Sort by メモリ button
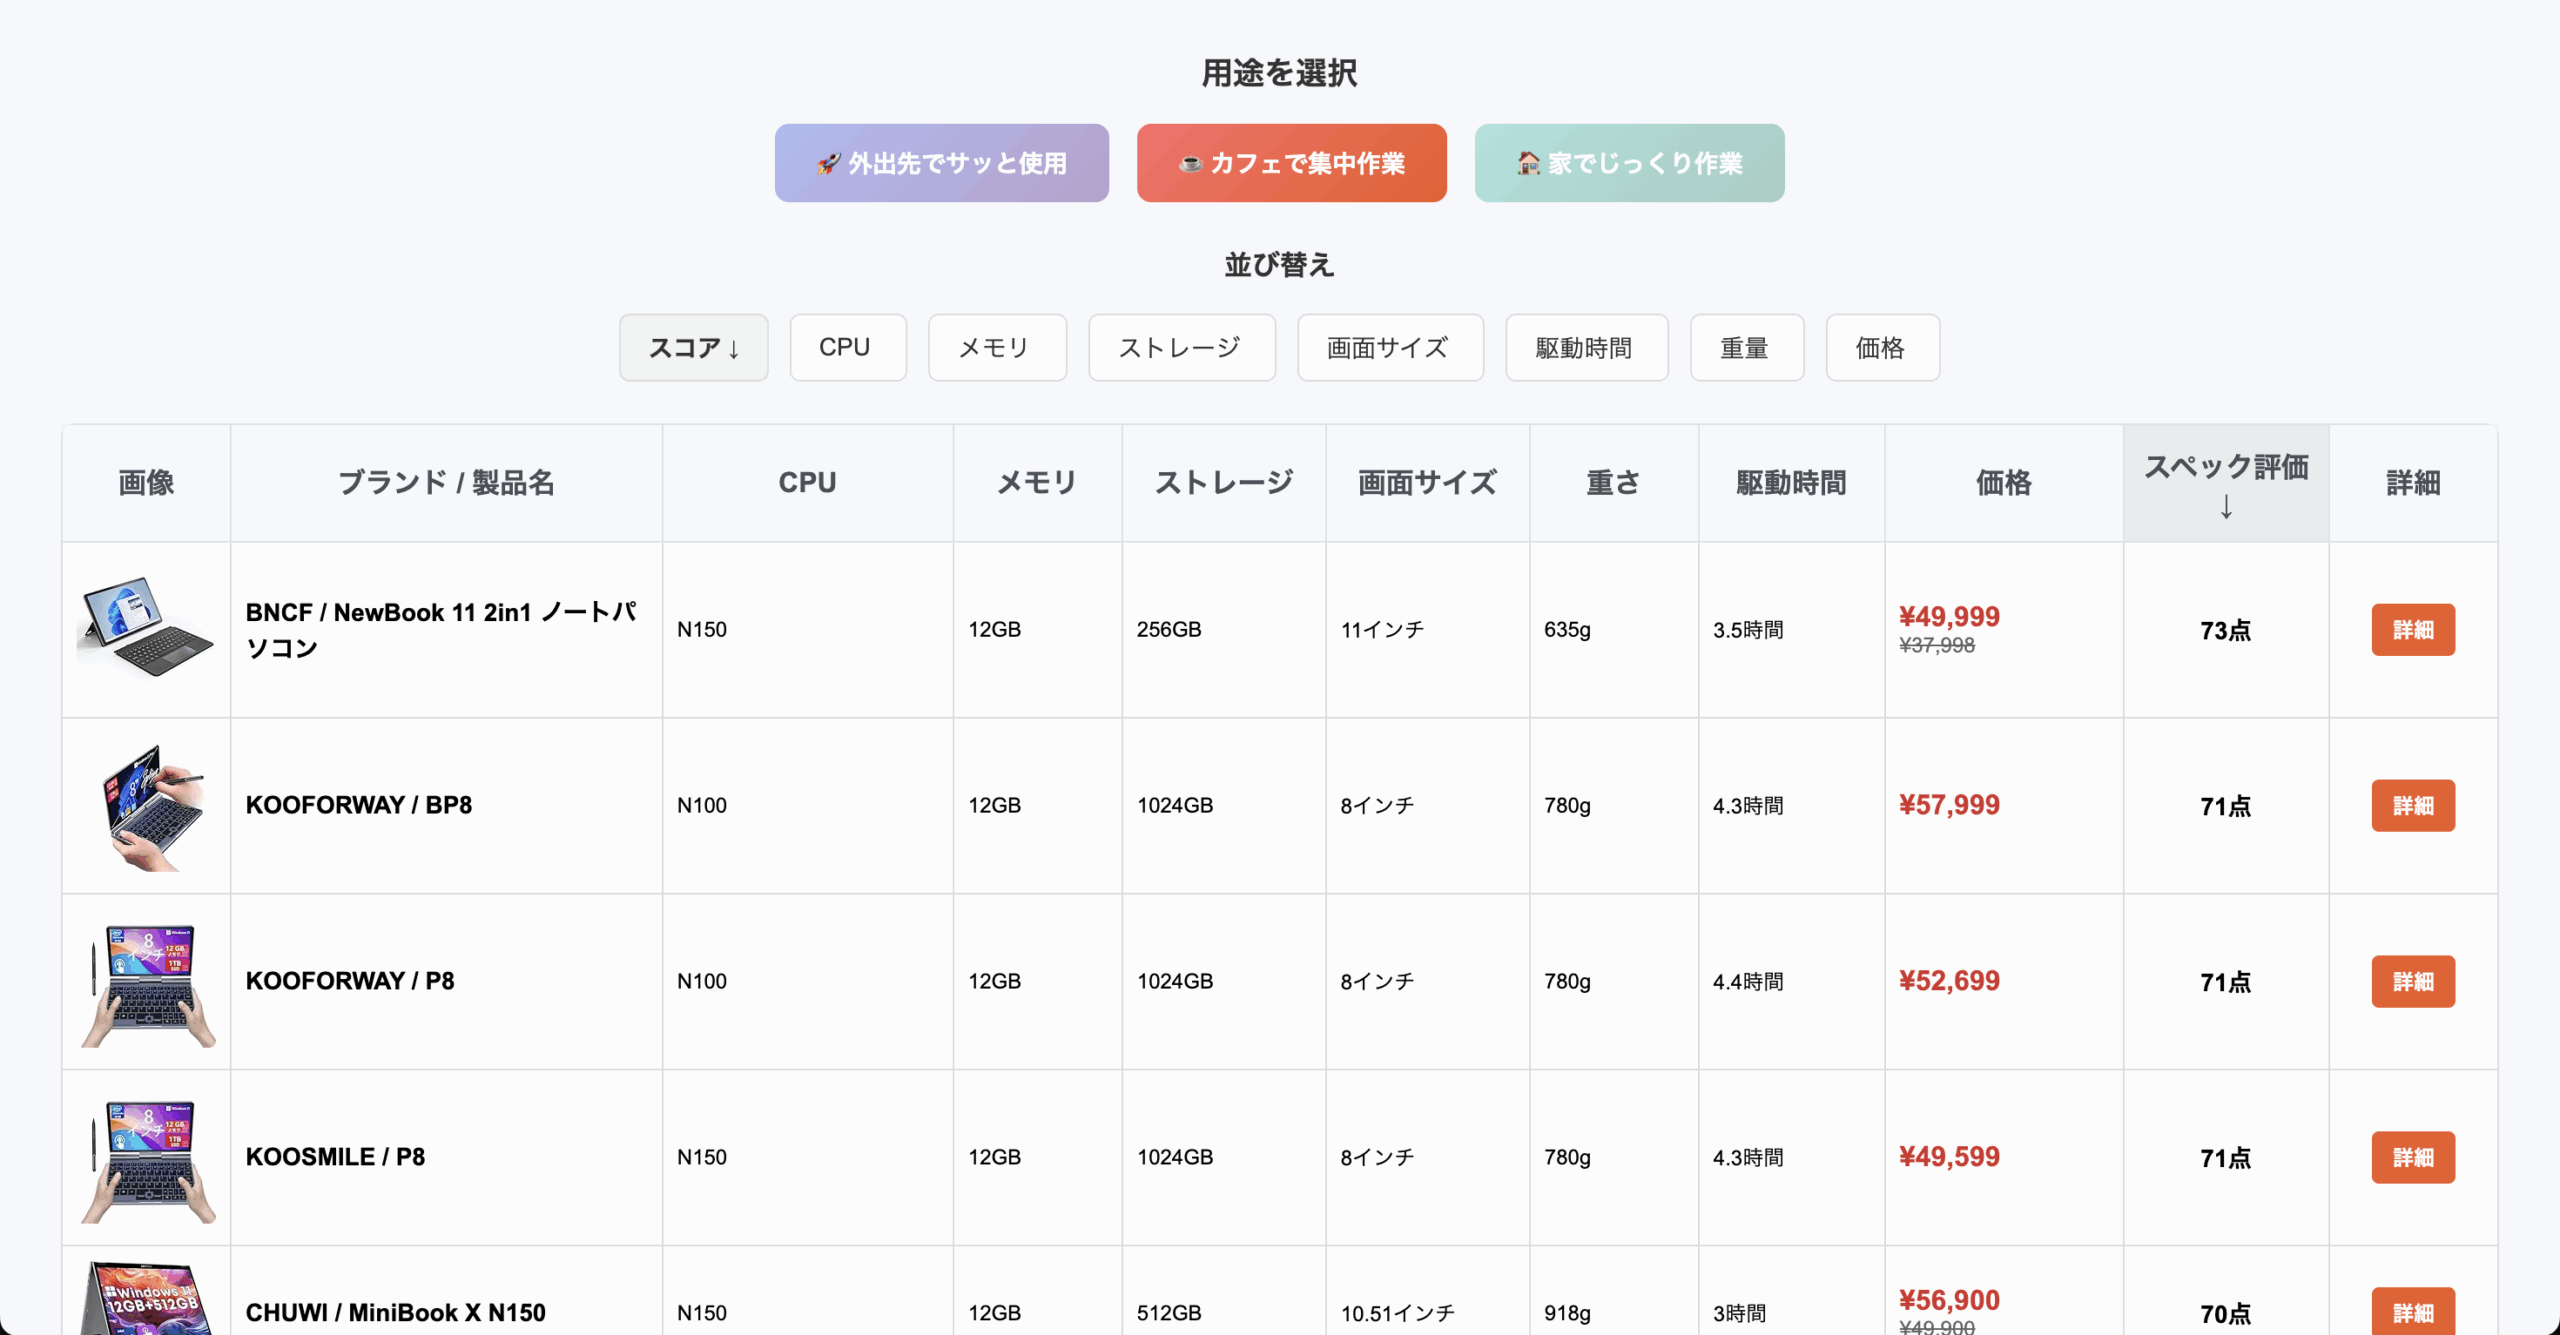The image size is (2560, 1335). coord(996,347)
